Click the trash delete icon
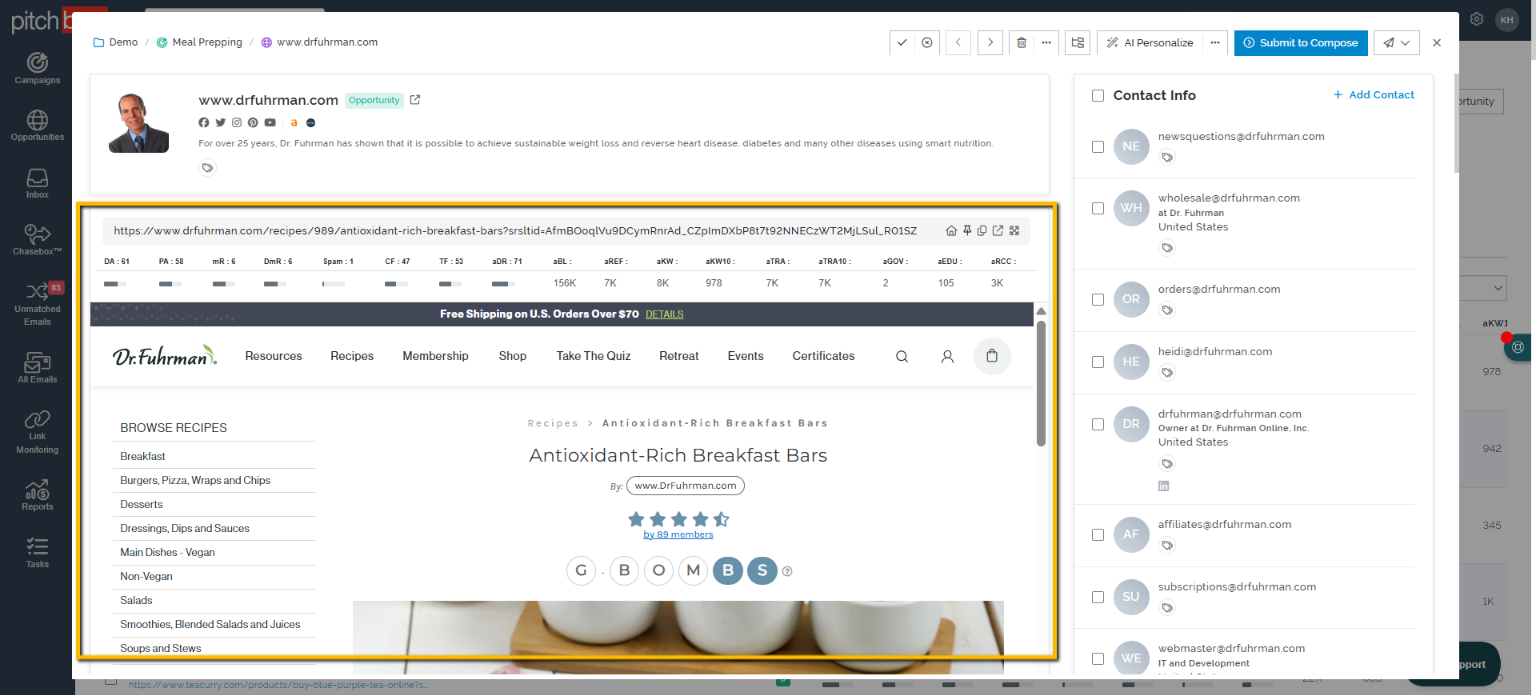Image resolution: width=1536 pixels, height=695 pixels. [x=1021, y=43]
